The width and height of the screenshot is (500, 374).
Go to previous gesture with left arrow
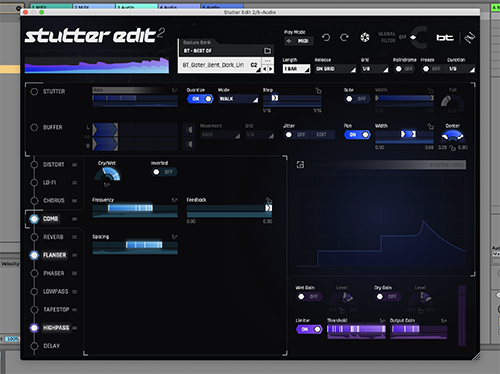[265, 69]
